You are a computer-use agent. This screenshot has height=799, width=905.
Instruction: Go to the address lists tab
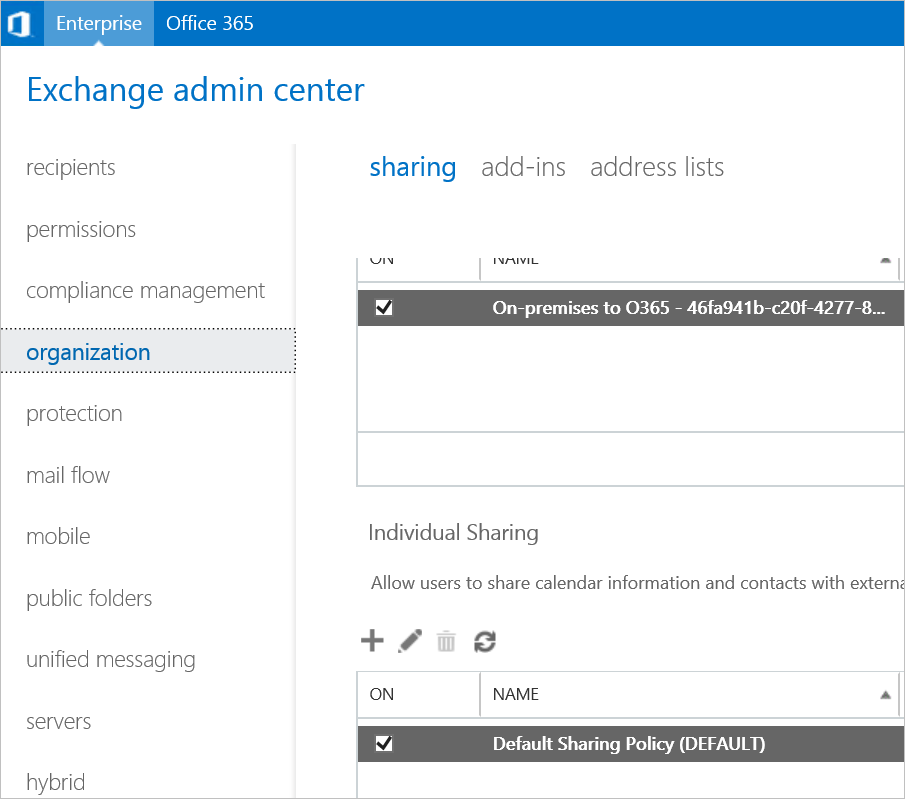pyautogui.click(x=657, y=167)
